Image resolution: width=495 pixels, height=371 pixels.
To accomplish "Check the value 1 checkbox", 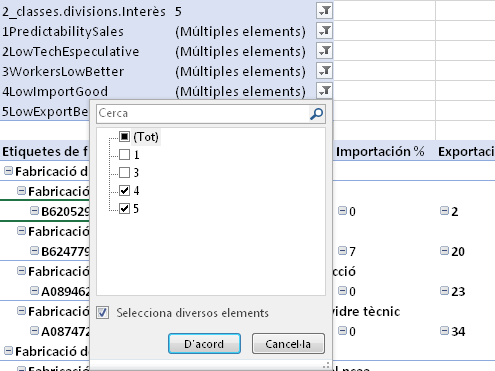I will (124, 155).
